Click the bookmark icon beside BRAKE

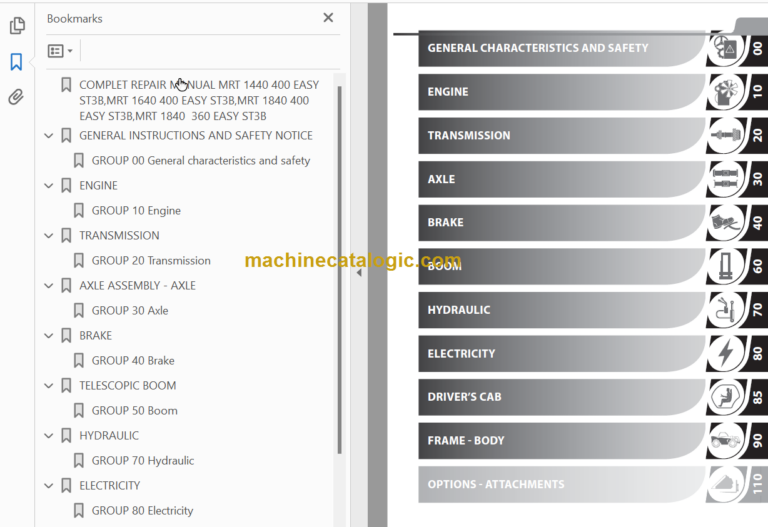(x=66, y=335)
